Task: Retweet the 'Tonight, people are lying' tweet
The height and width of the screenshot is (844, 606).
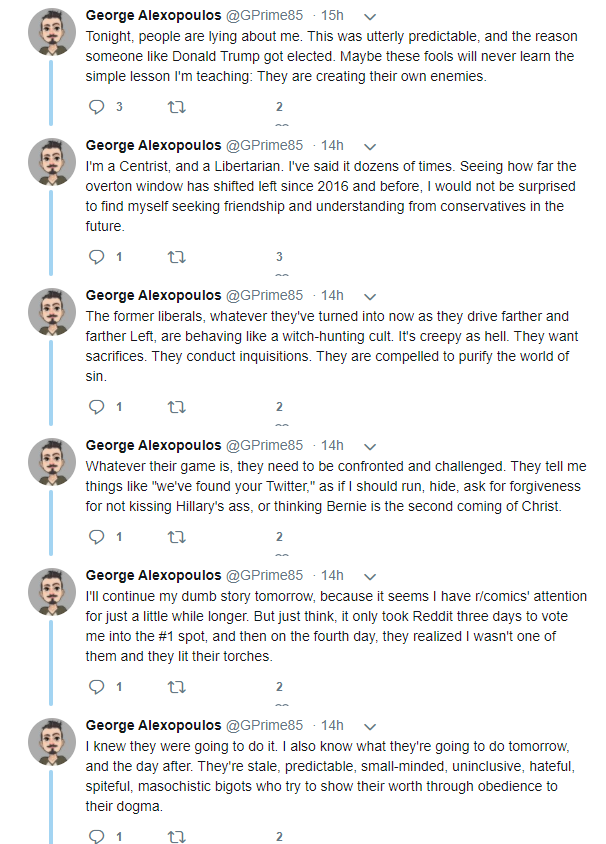Action: [x=177, y=107]
